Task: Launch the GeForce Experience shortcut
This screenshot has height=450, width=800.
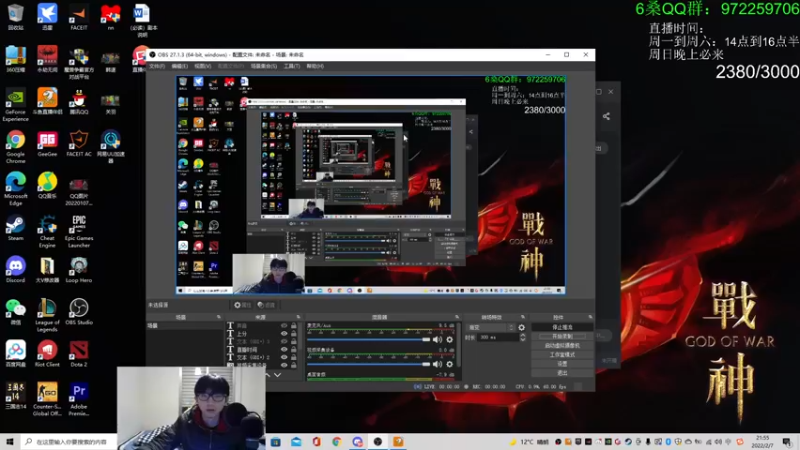Action: click(x=15, y=105)
